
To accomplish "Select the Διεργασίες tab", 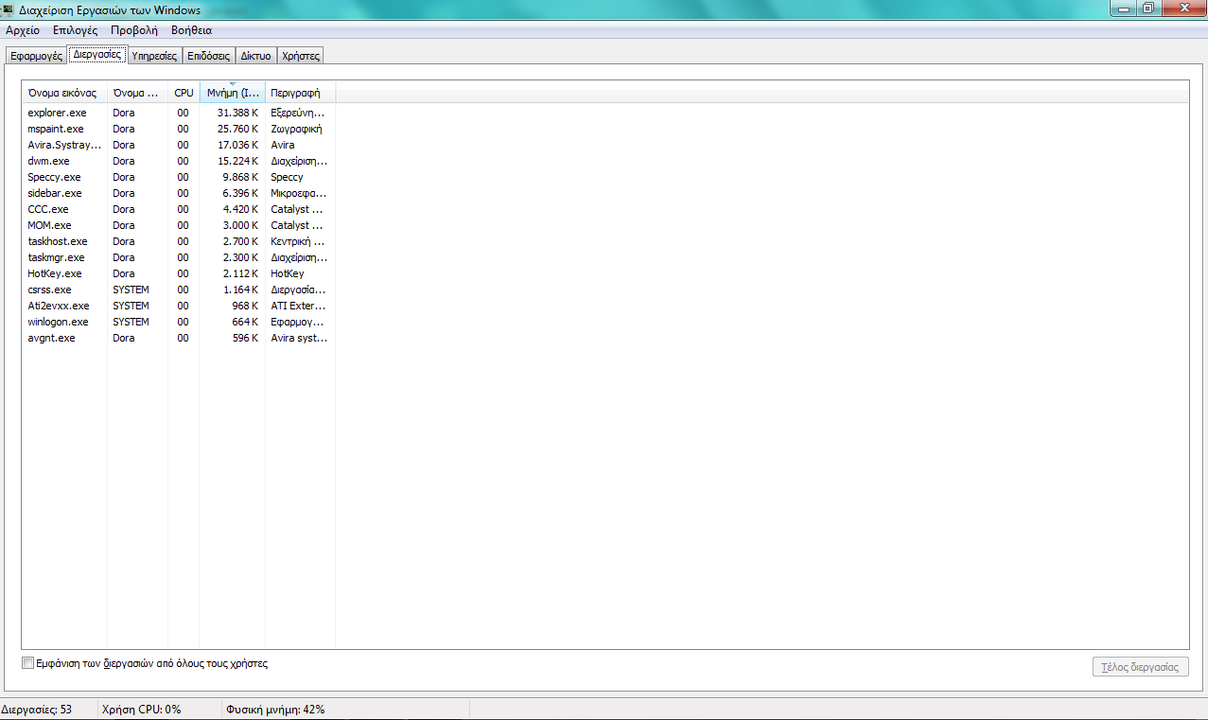I will [97, 54].
